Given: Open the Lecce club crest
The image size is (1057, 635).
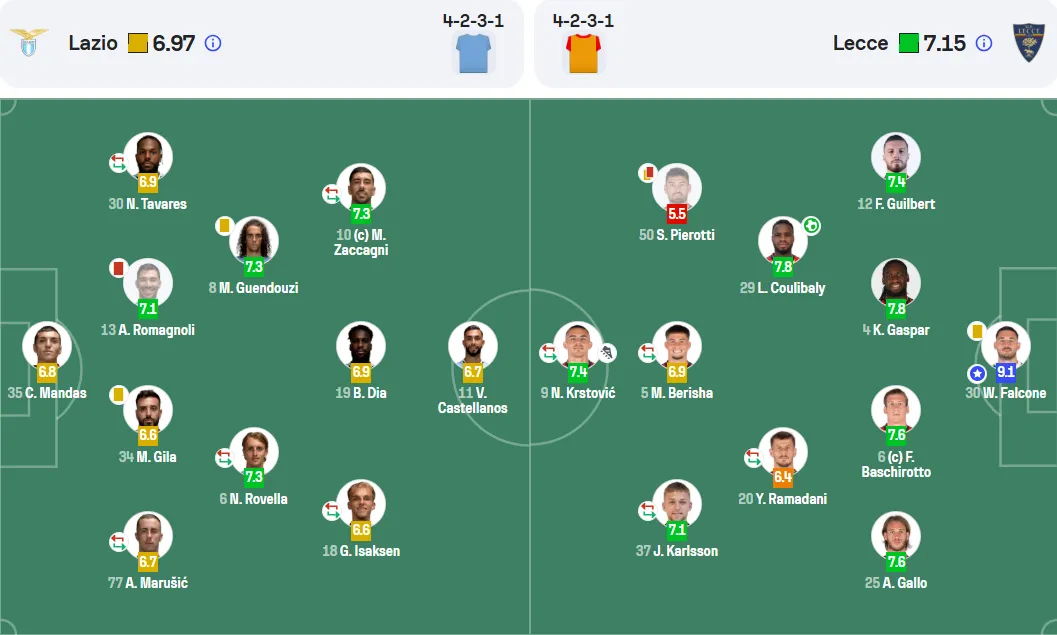Looking at the screenshot, I should [1029, 43].
